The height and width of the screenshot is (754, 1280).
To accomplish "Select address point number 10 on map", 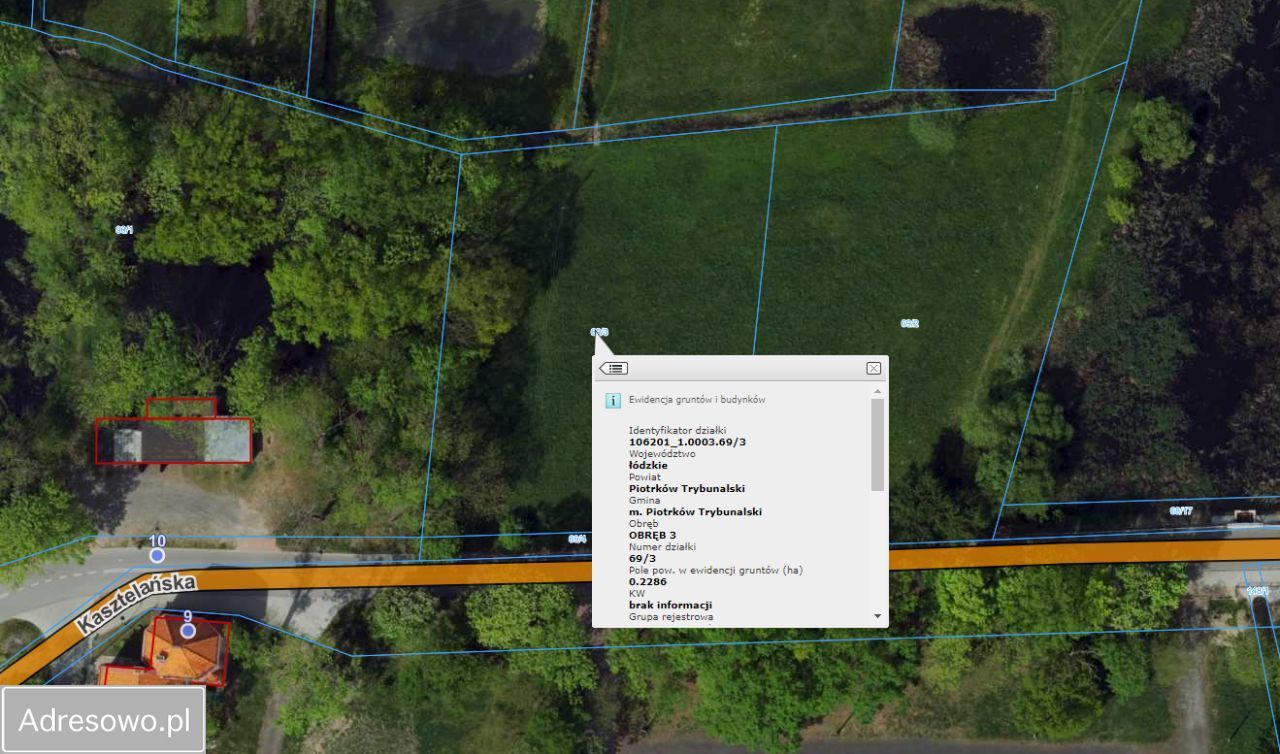I will click(157, 554).
